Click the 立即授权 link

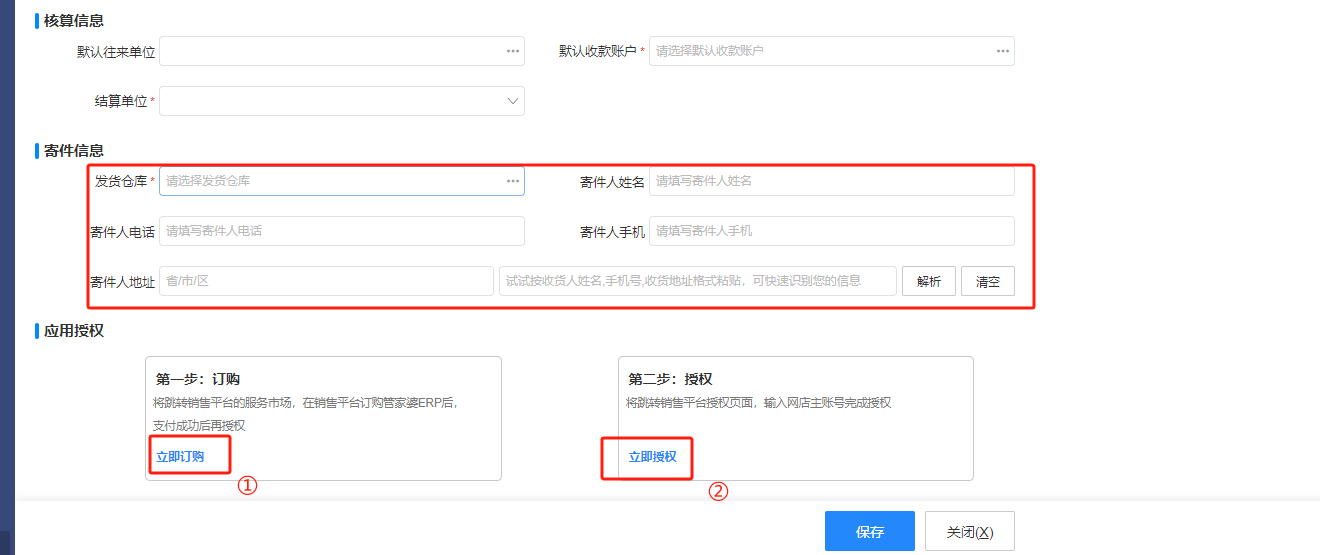[652, 457]
